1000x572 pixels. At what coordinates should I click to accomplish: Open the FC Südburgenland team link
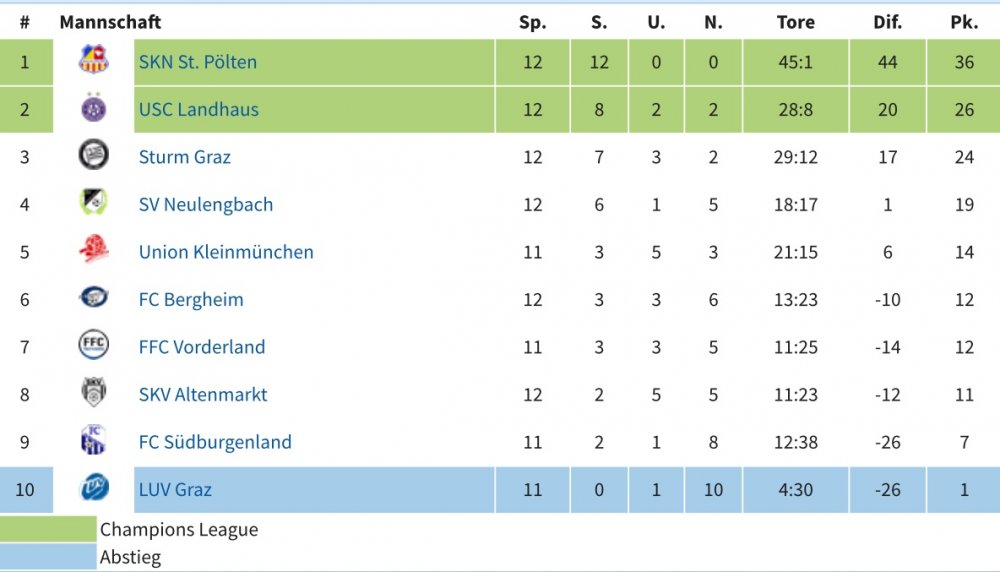(x=216, y=442)
